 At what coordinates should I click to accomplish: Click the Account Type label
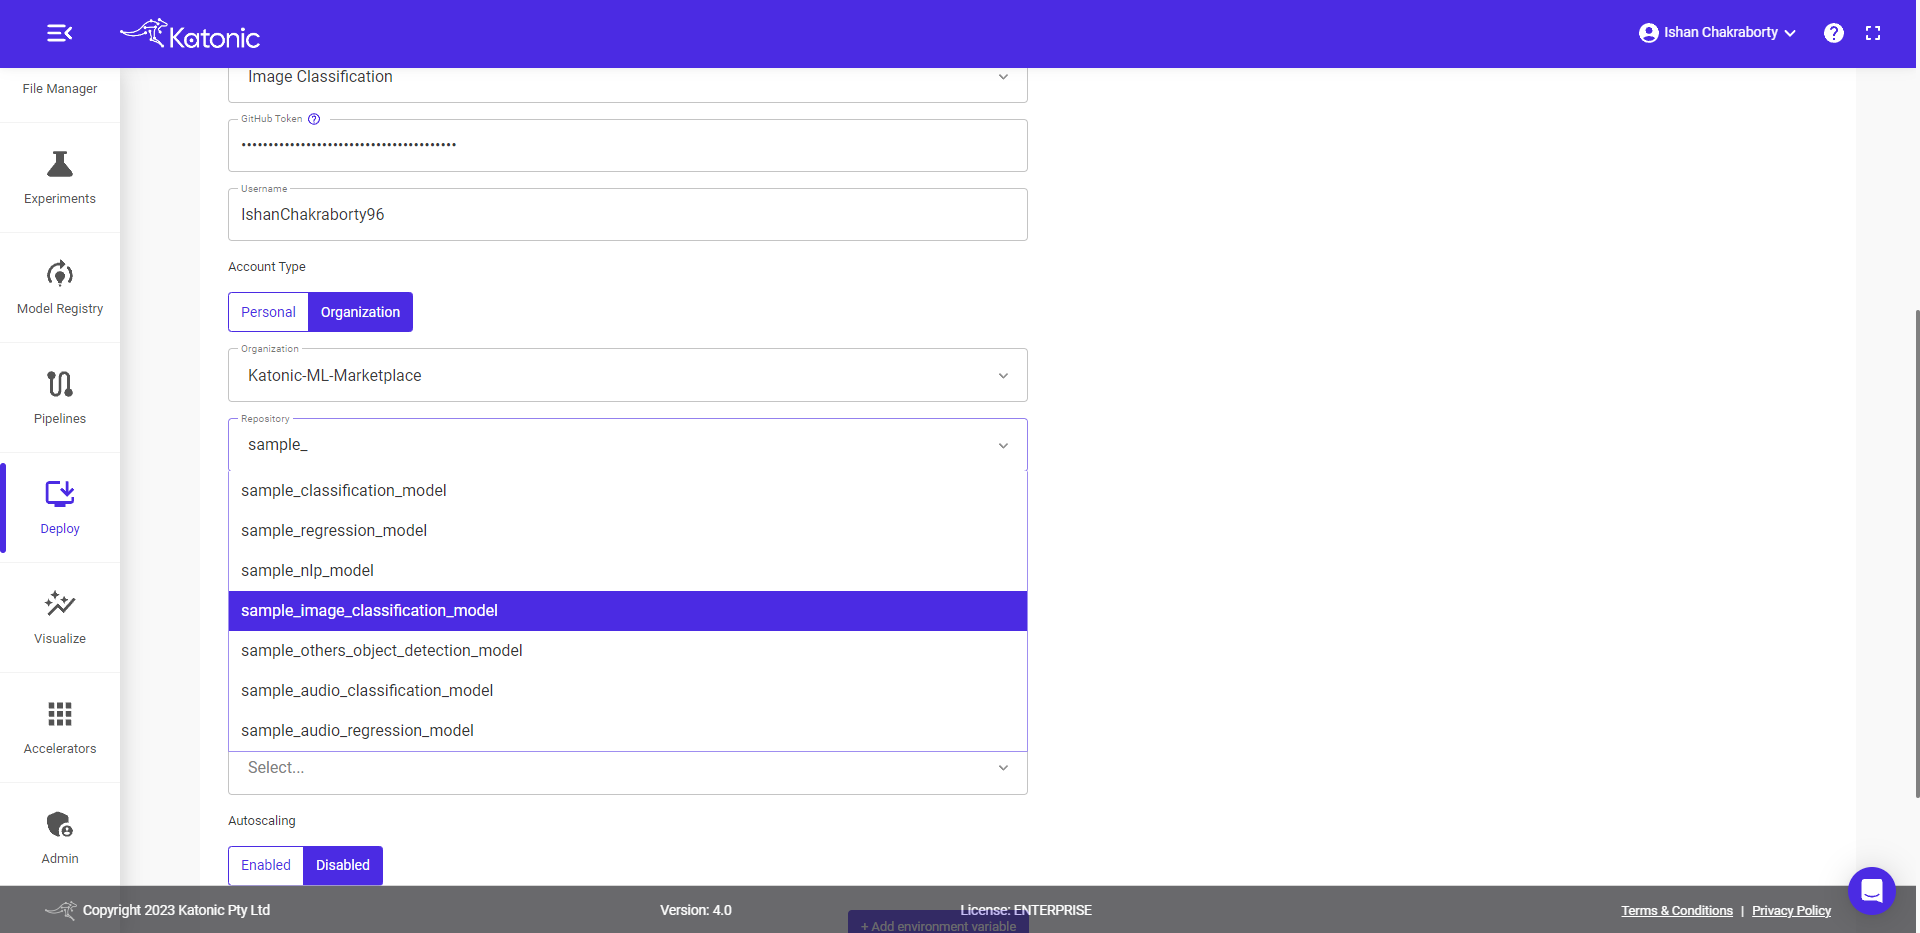pyautogui.click(x=267, y=267)
